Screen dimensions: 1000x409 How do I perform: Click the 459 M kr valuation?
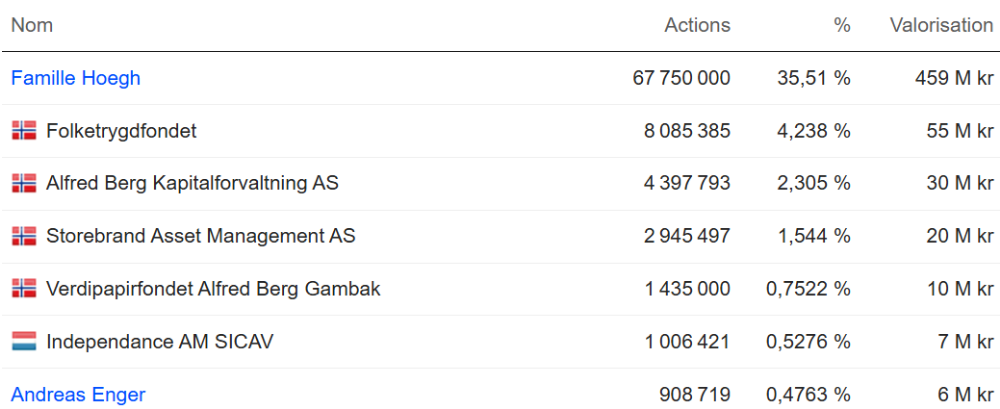(x=954, y=78)
